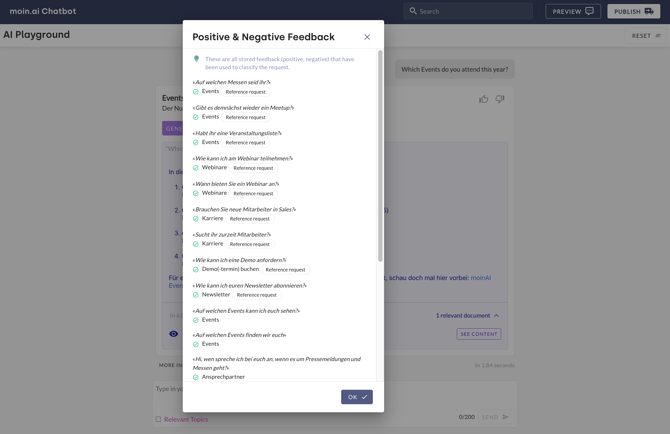
Task: Click check icon beside Ansprechpartner
Action: [196, 377]
